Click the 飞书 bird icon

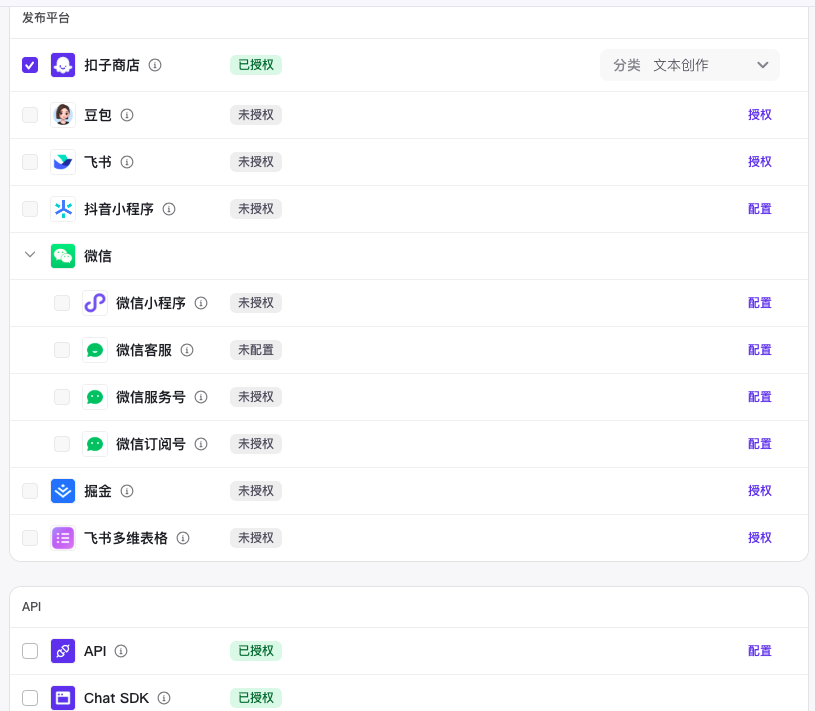click(63, 162)
